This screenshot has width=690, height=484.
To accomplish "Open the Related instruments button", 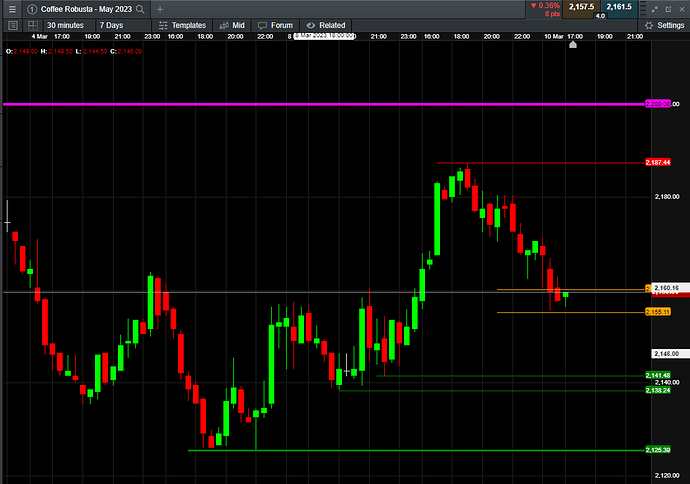I will (326, 26).
